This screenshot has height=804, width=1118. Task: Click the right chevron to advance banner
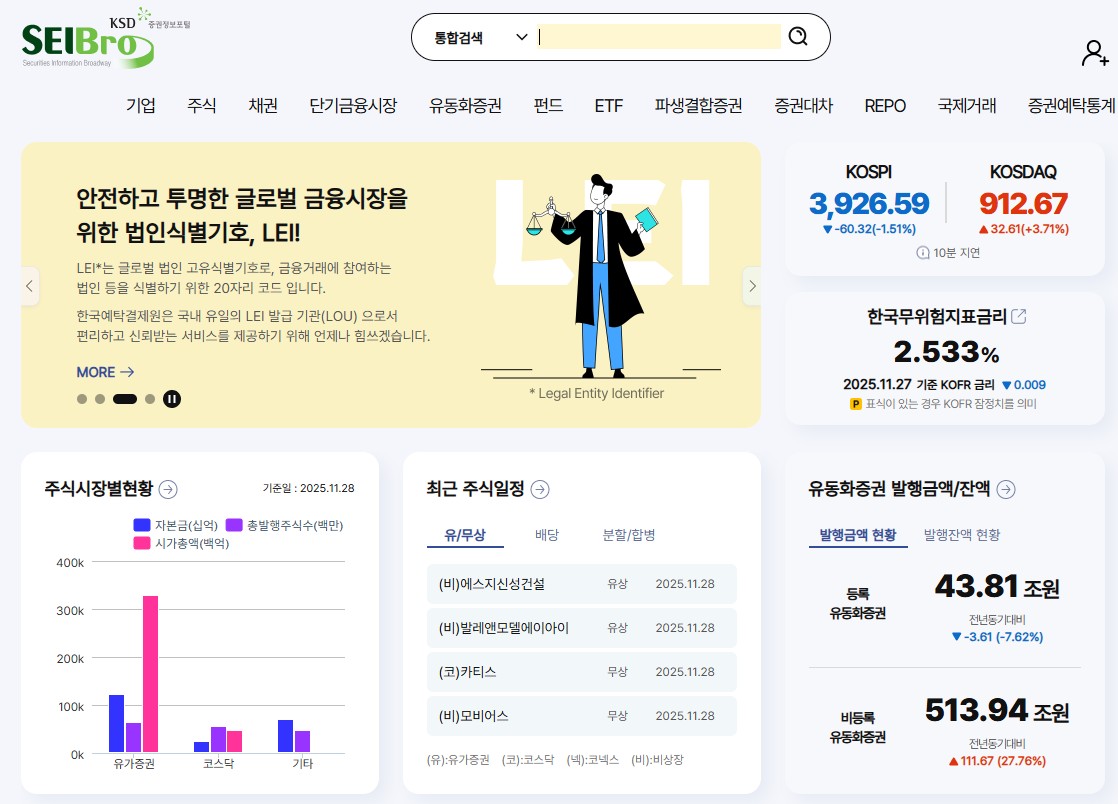751,286
